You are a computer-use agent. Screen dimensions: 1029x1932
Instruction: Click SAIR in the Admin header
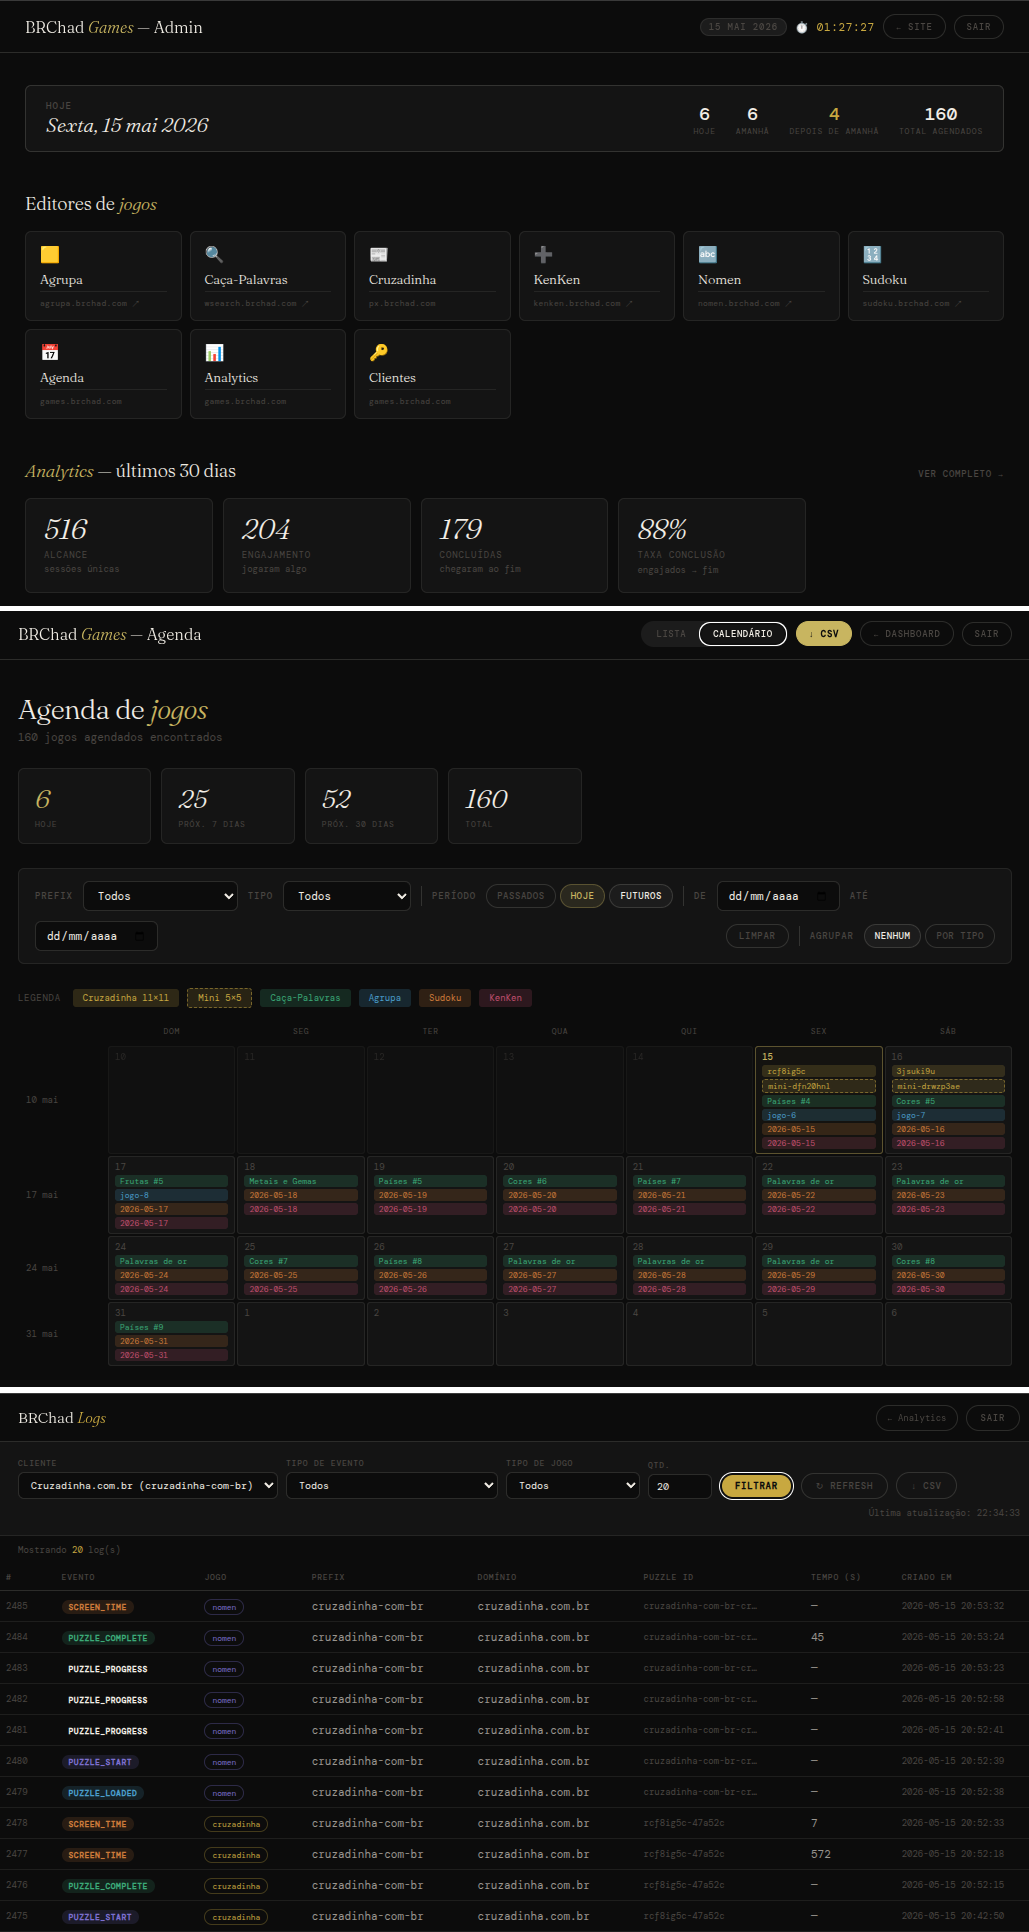click(x=979, y=27)
